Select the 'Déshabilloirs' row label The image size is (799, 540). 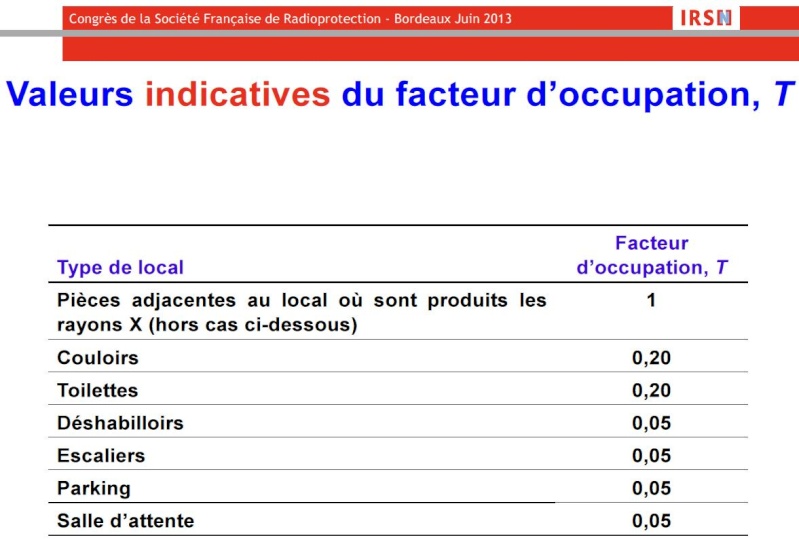point(120,423)
